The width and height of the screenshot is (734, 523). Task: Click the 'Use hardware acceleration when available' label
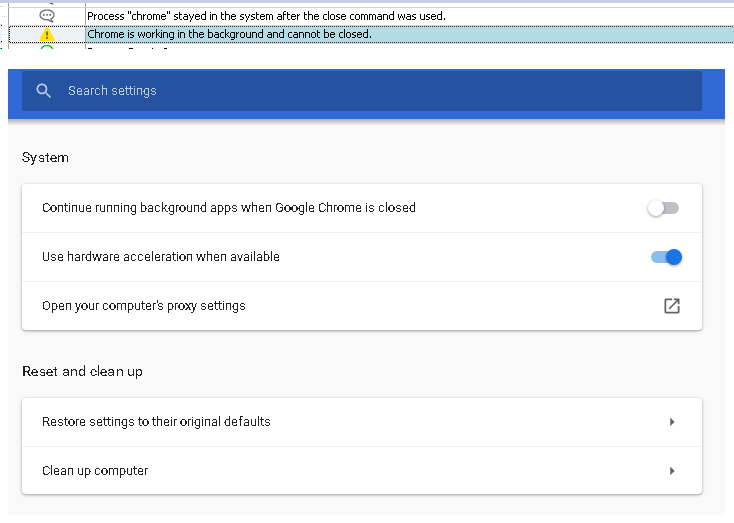[161, 257]
